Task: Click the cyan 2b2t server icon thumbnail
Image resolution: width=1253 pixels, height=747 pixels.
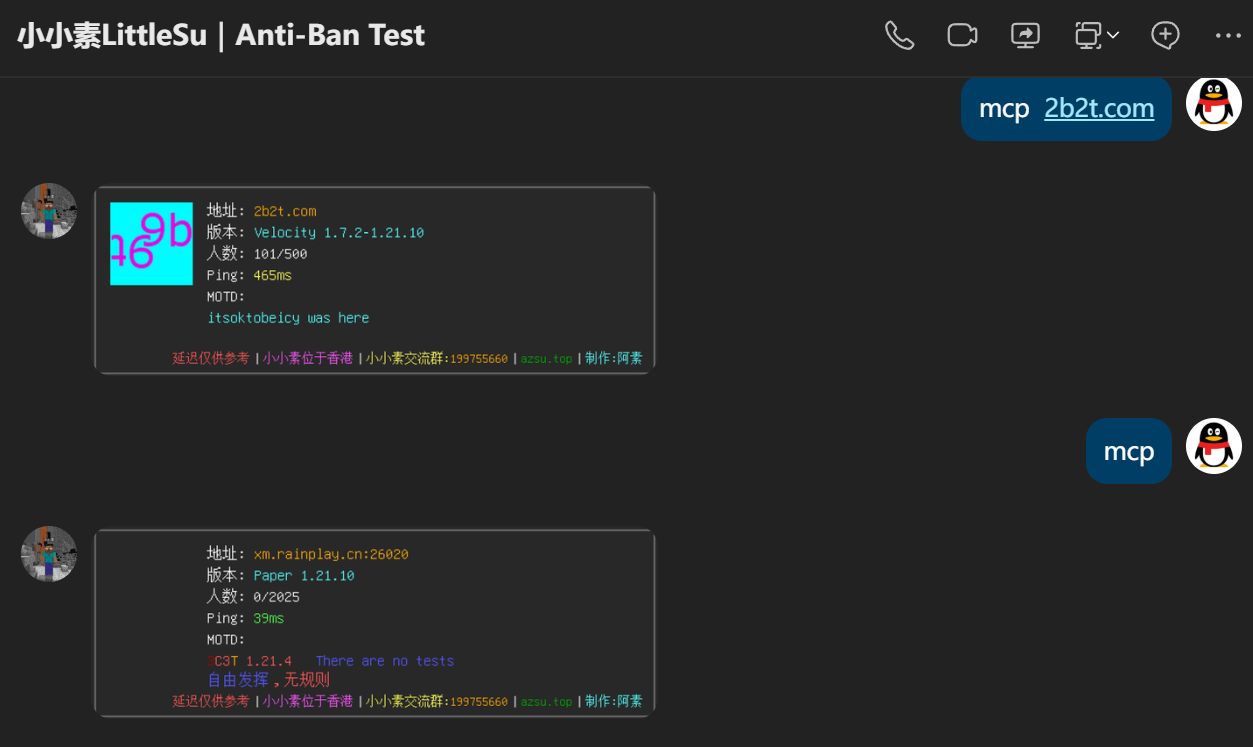Action: pos(151,243)
